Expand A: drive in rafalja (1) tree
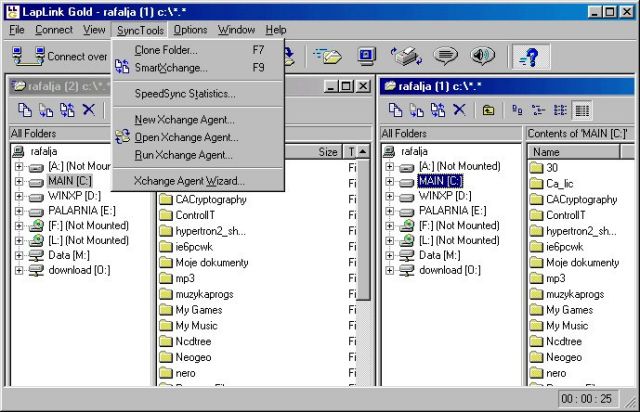This screenshot has height=412, width=640. (389, 167)
